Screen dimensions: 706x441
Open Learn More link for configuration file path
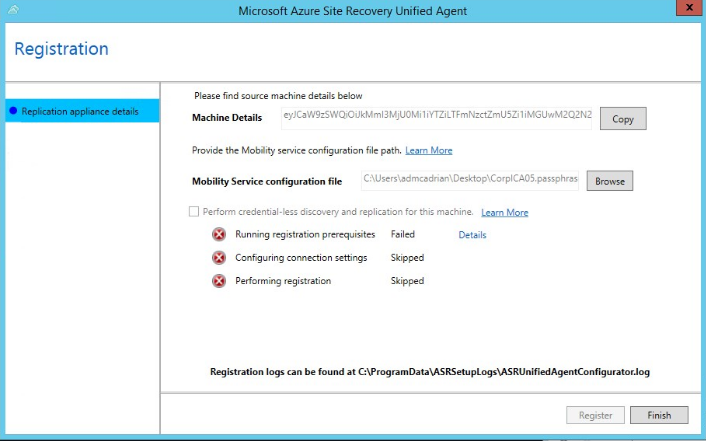[x=429, y=150]
